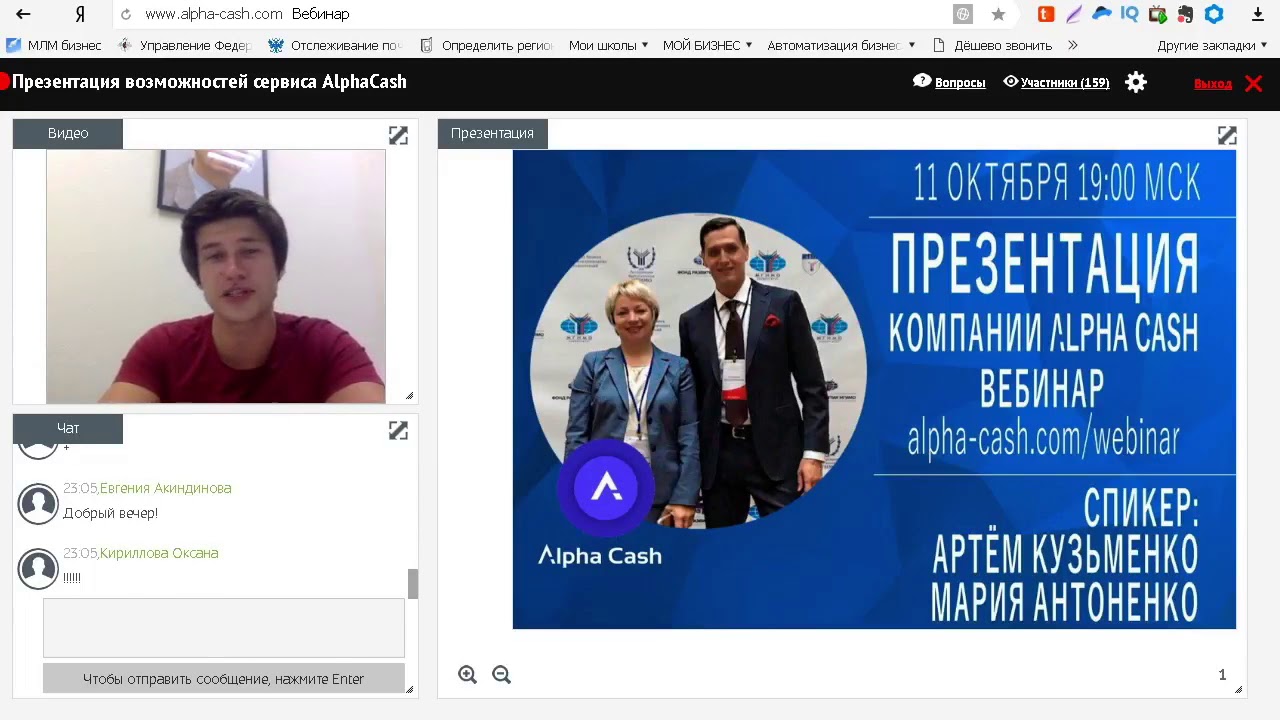Zoom in presentation with plus magnifier
This screenshot has width=1280, height=720.
click(467, 675)
